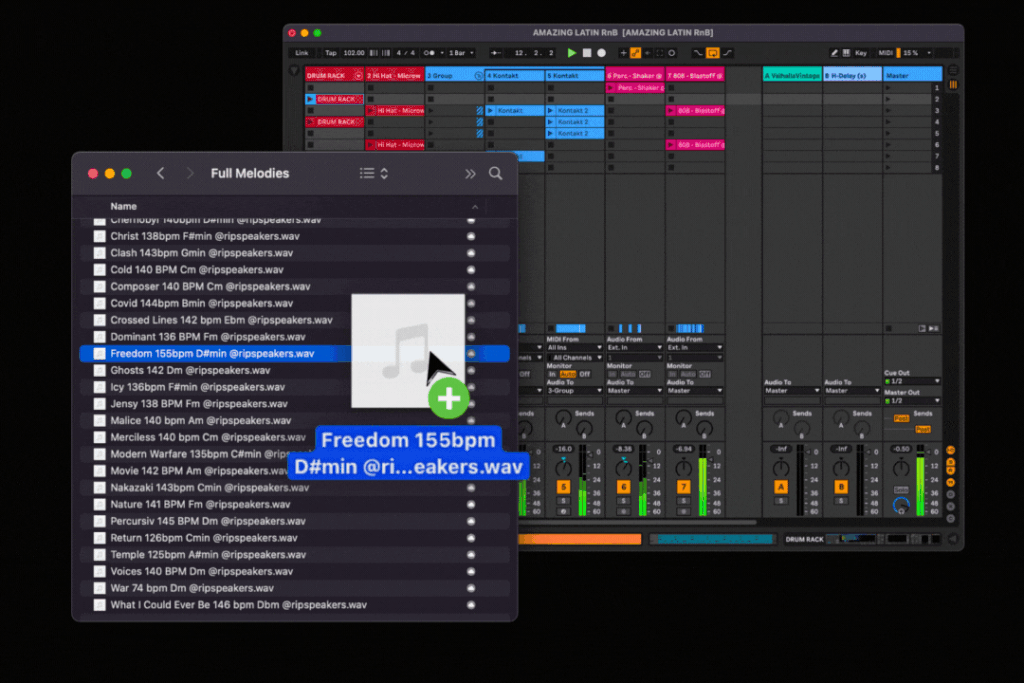Set track 5 monitor to Off

(584, 374)
